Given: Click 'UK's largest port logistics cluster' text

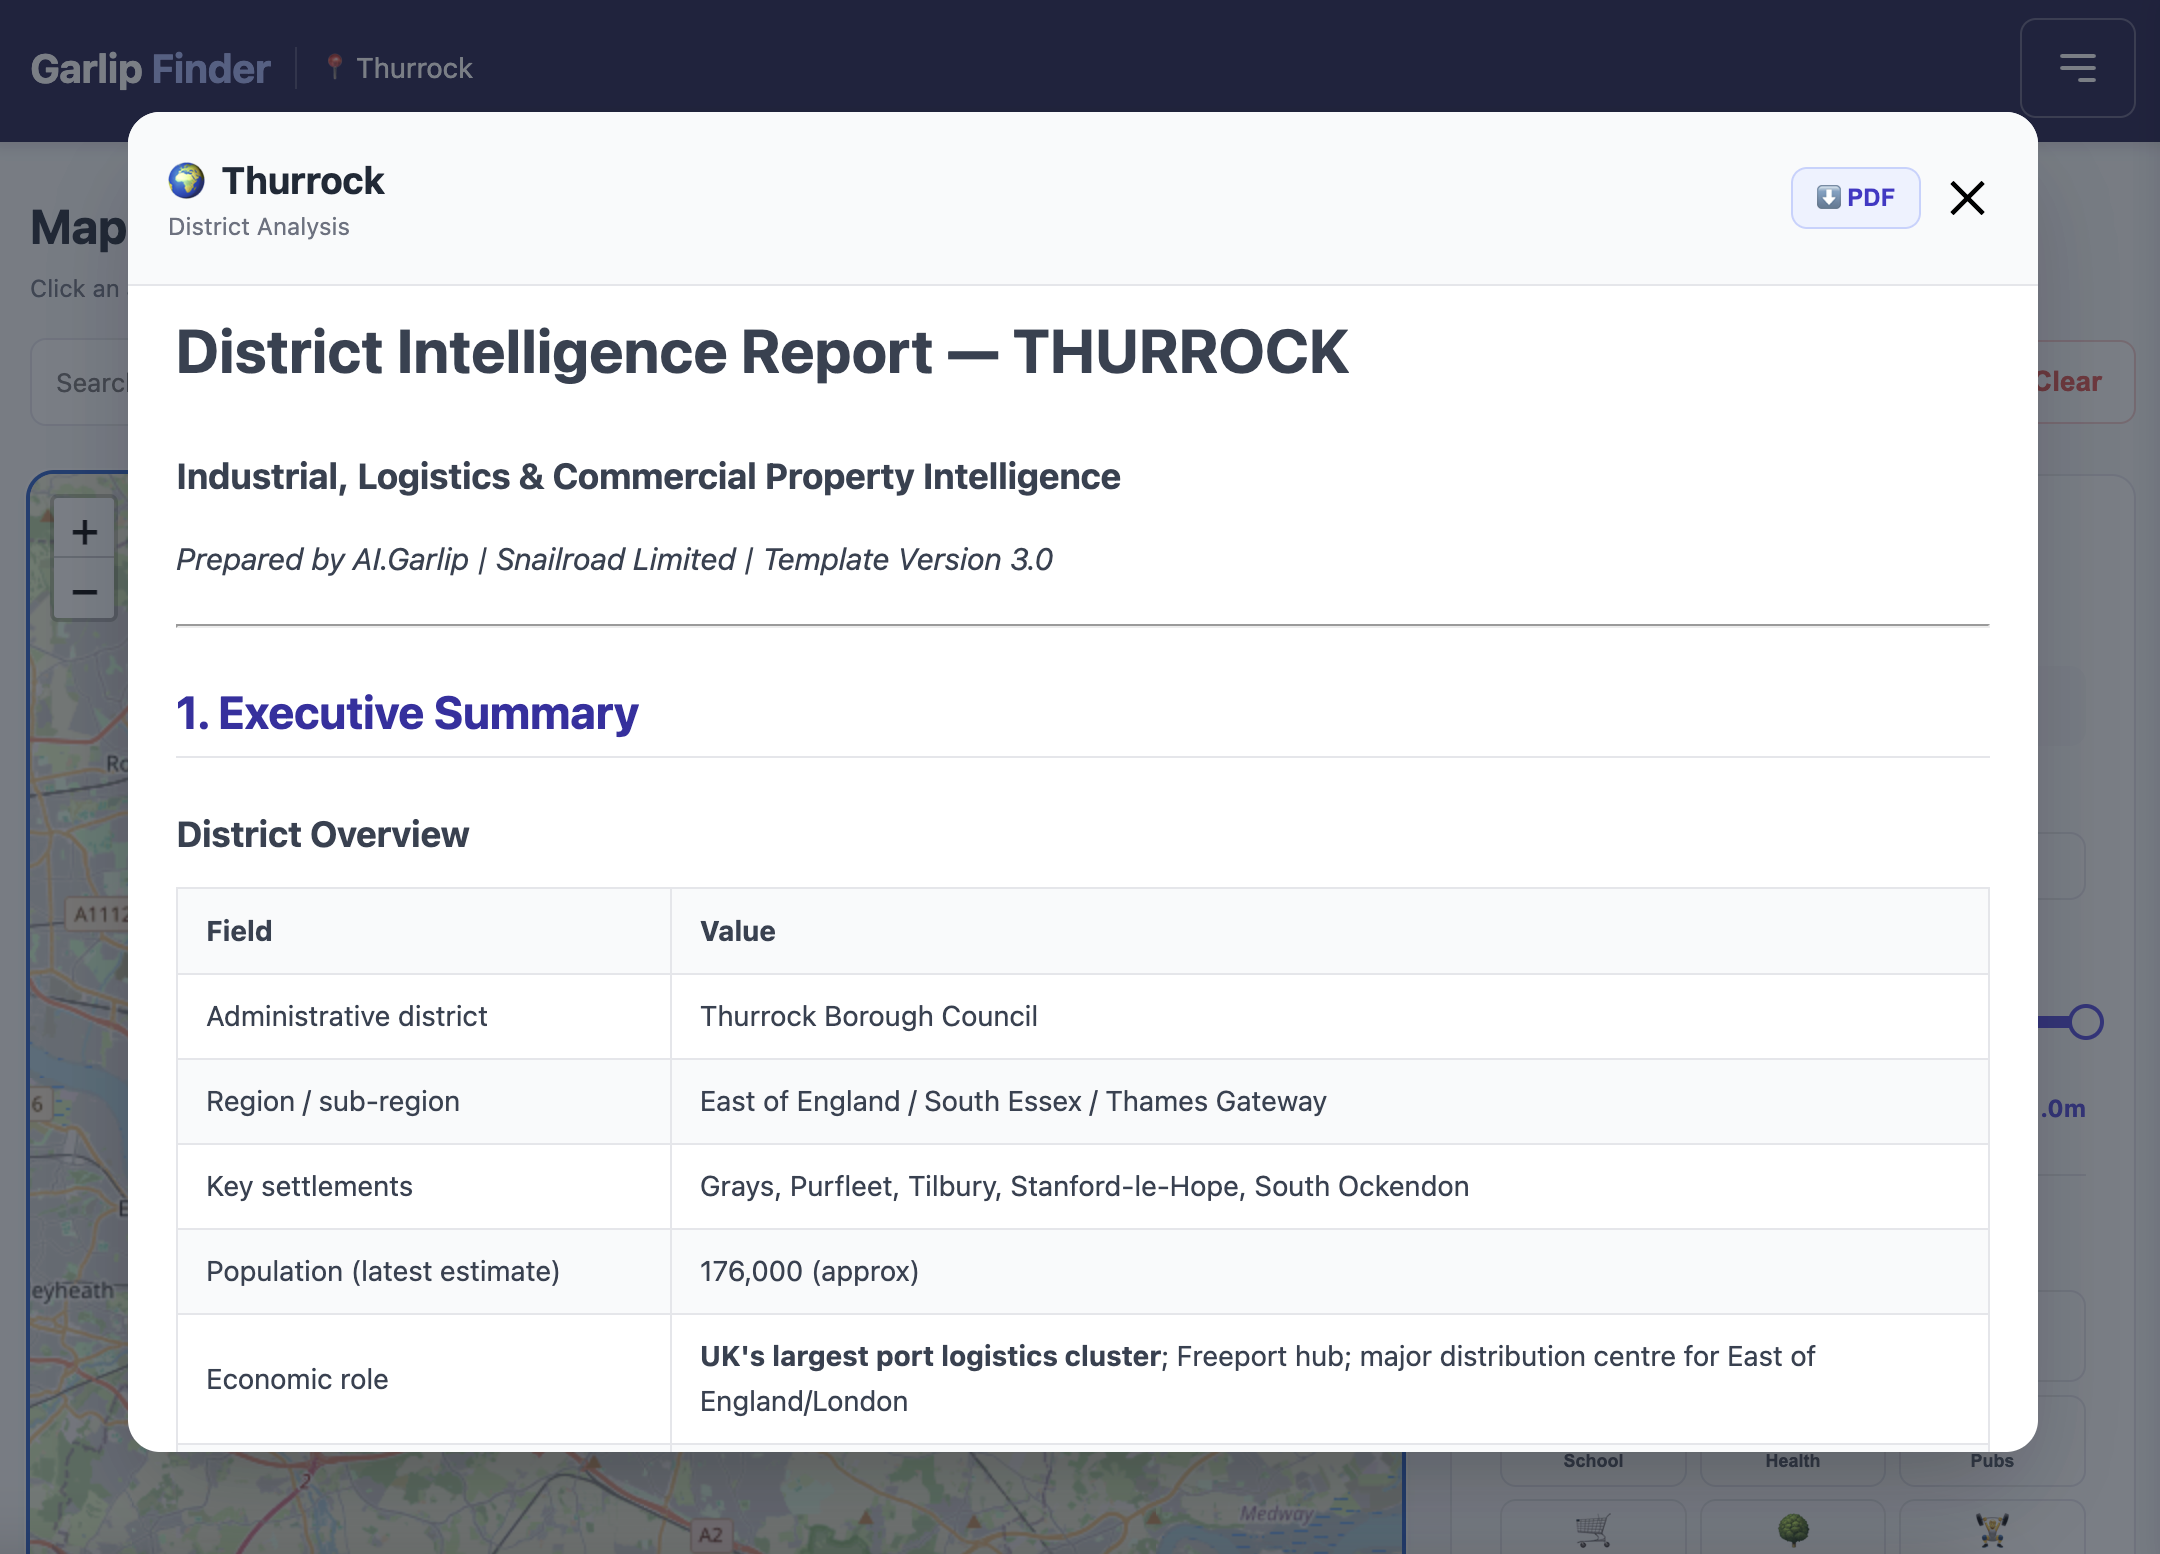Looking at the screenshot, I should coord(930,1356).
